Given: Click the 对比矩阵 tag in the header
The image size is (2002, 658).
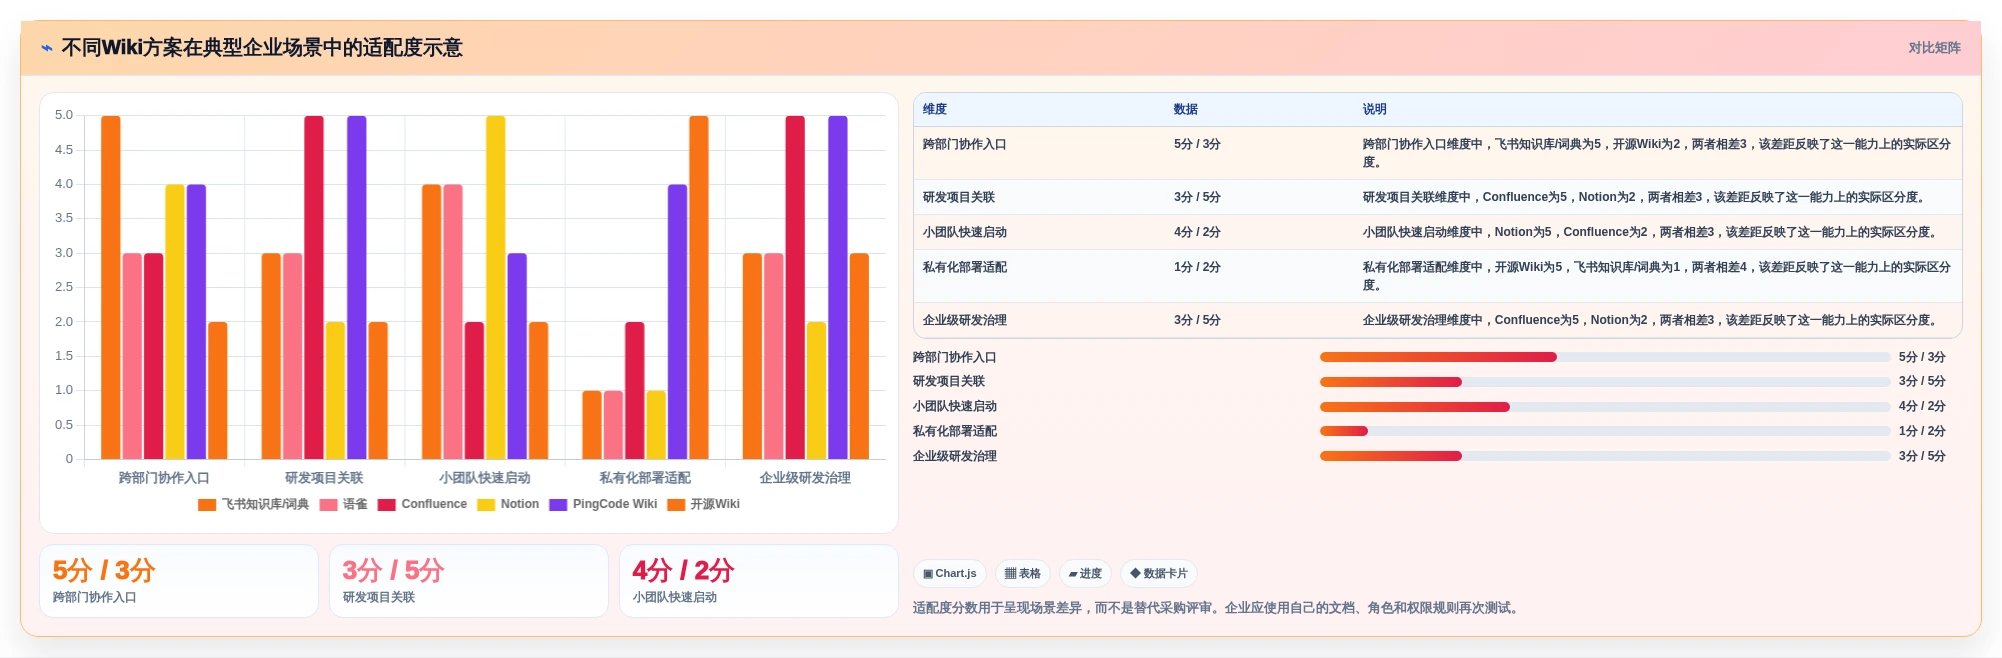Looking at the screenshot, I should [x=1934, y=48].
